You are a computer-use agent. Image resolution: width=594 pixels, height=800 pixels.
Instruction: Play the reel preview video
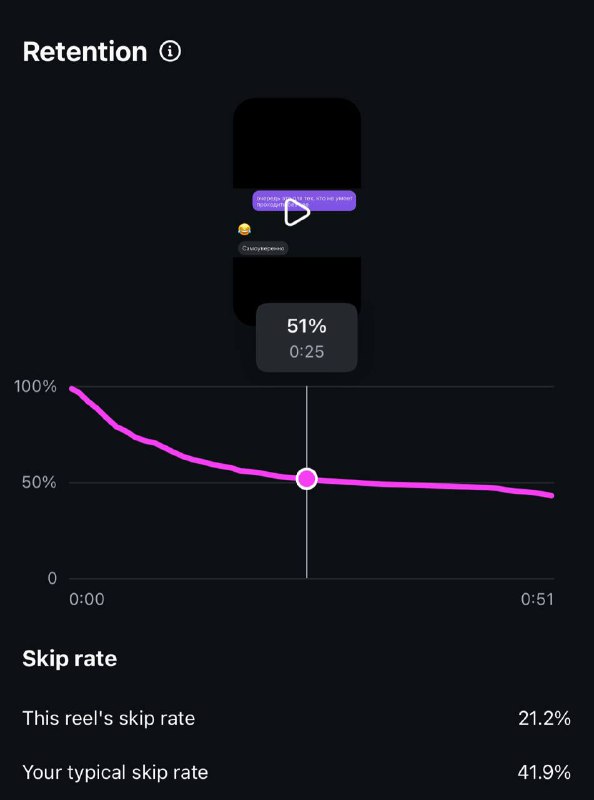297,213
